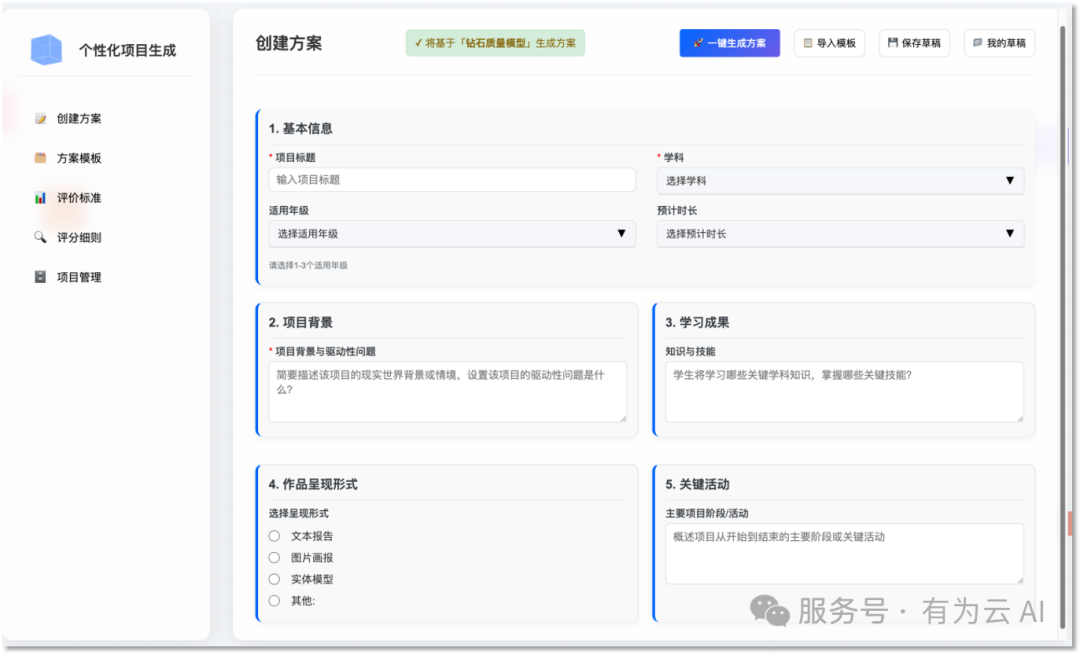Switch to 我的草稿
Screen dimensions: 1080x655
(998, 43)
